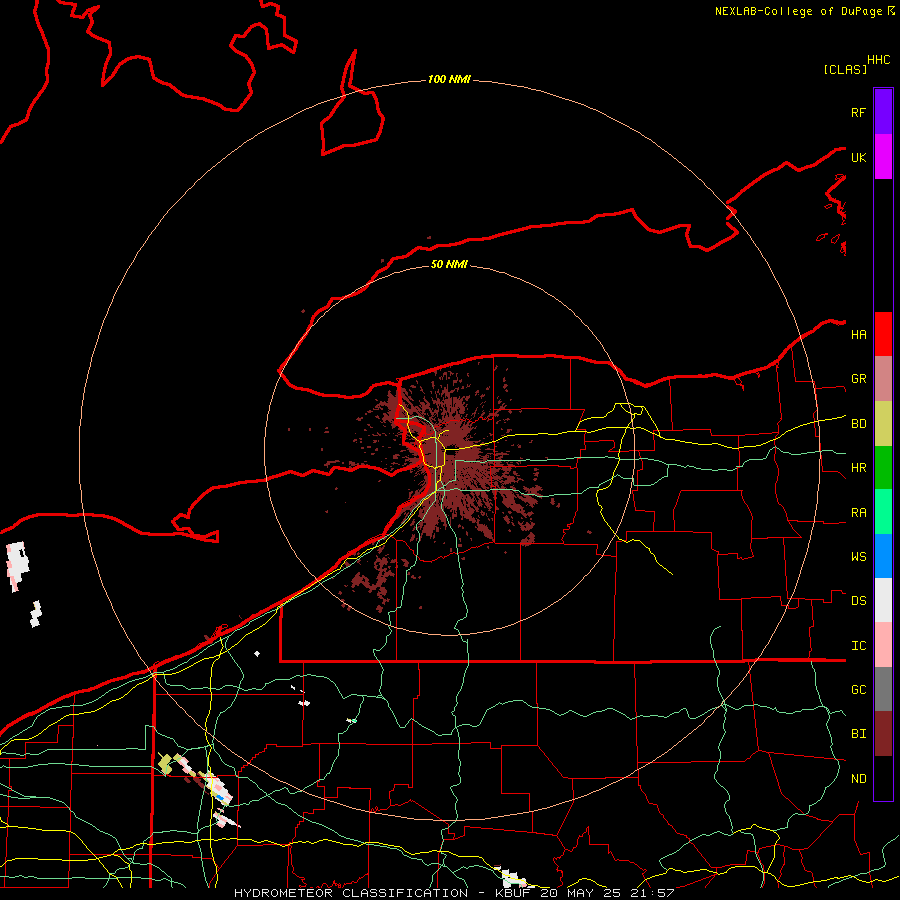900x900 pixels.
Task: Click the UK legend label
Action: (858, 157)
